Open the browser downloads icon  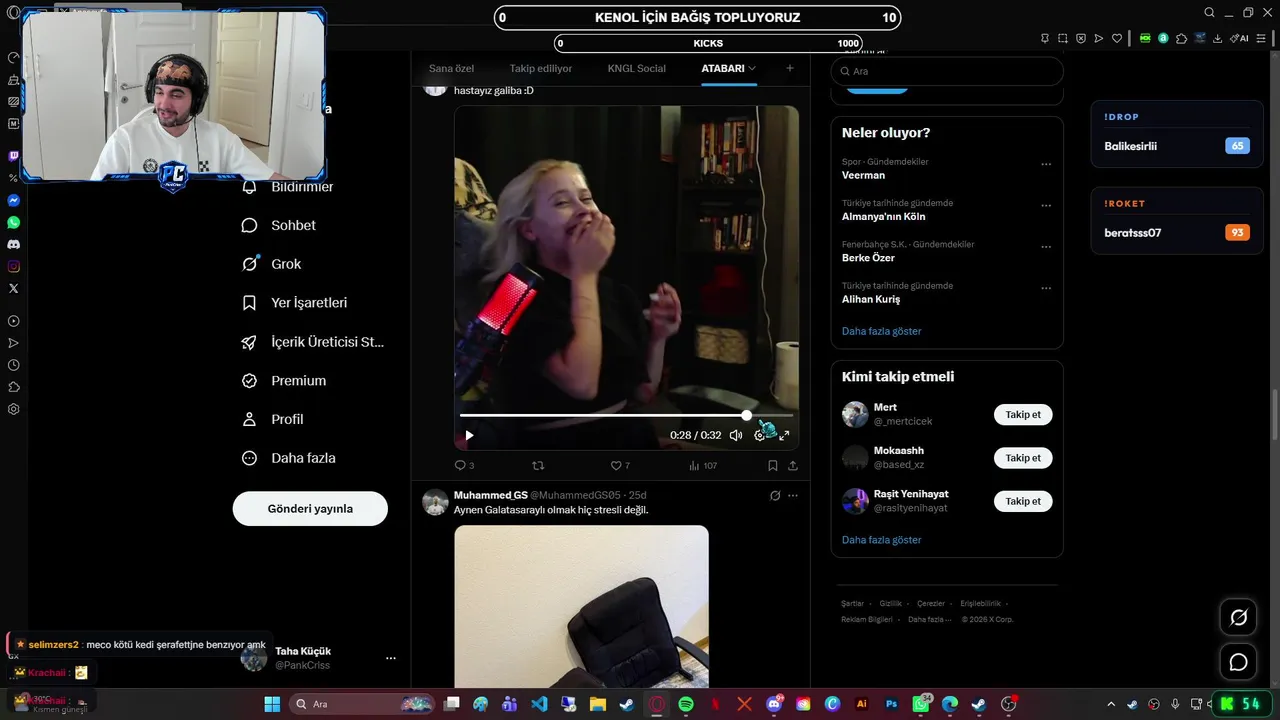point(1217,38)
